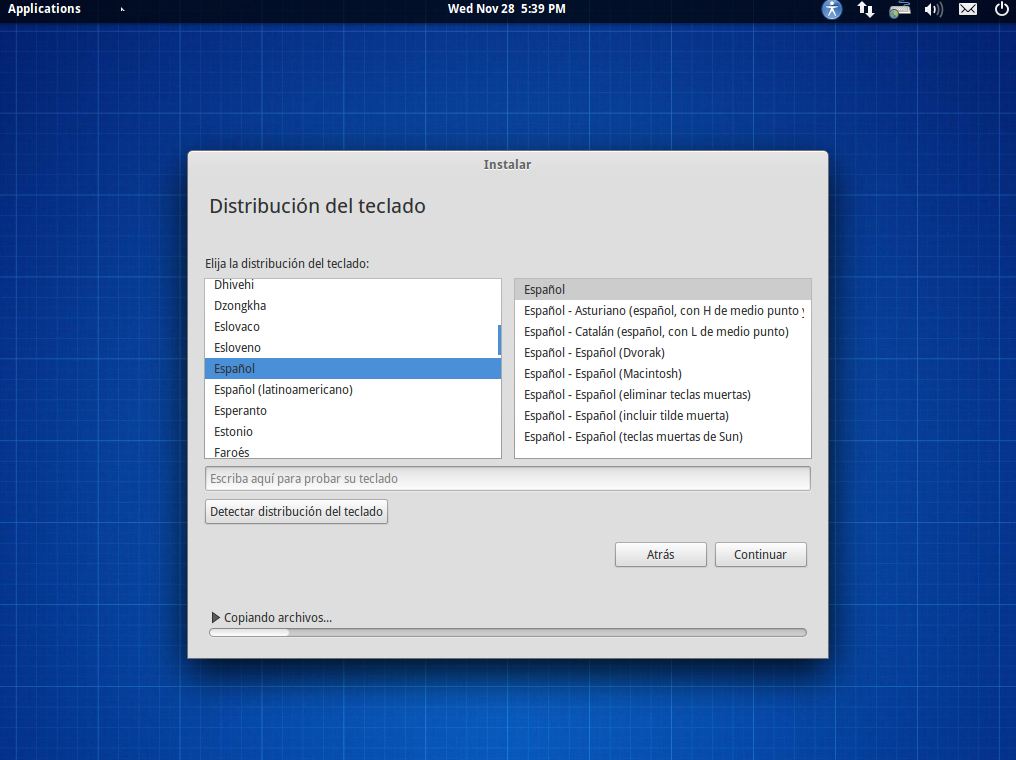Pick Español - Español (Macintosh) variant
The image size is (1016, 760).
602,374
